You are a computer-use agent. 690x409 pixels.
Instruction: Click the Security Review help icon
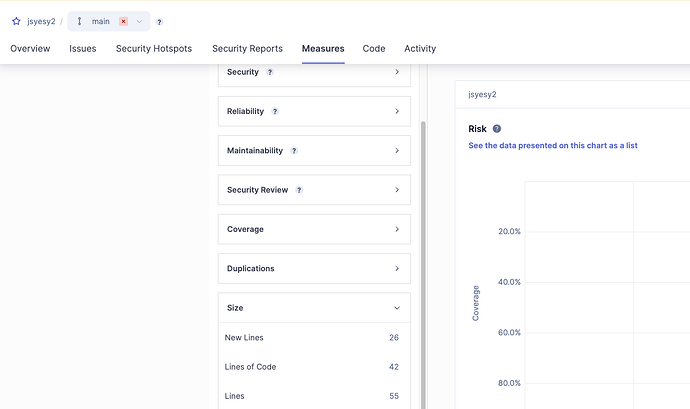point(299,190)
